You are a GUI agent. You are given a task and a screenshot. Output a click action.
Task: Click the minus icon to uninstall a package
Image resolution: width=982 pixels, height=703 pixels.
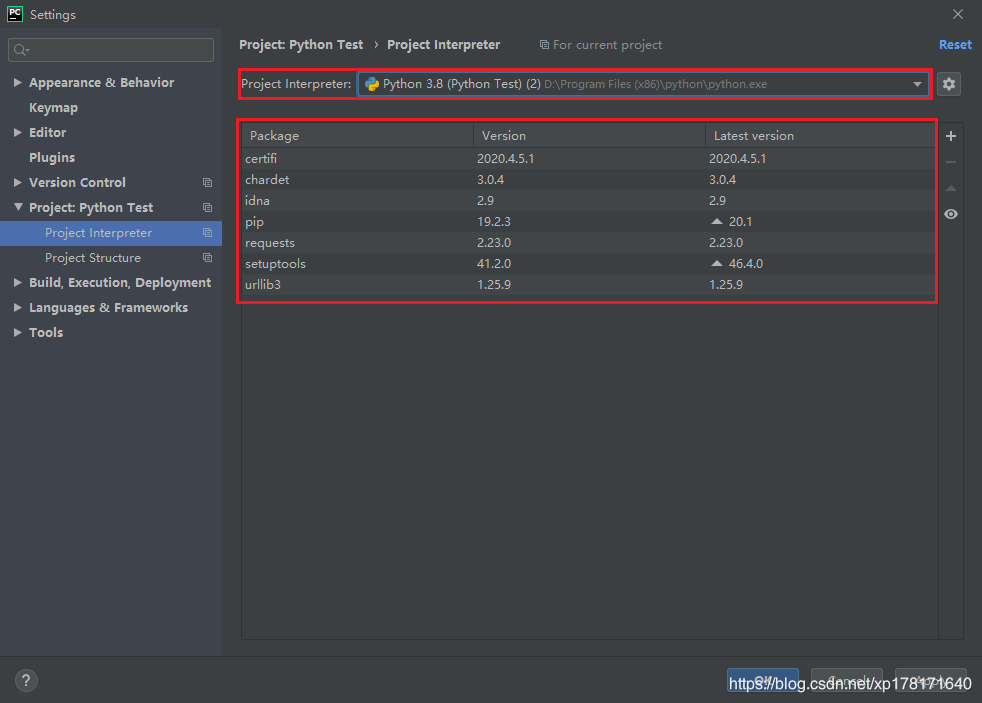tap(951, 162)
